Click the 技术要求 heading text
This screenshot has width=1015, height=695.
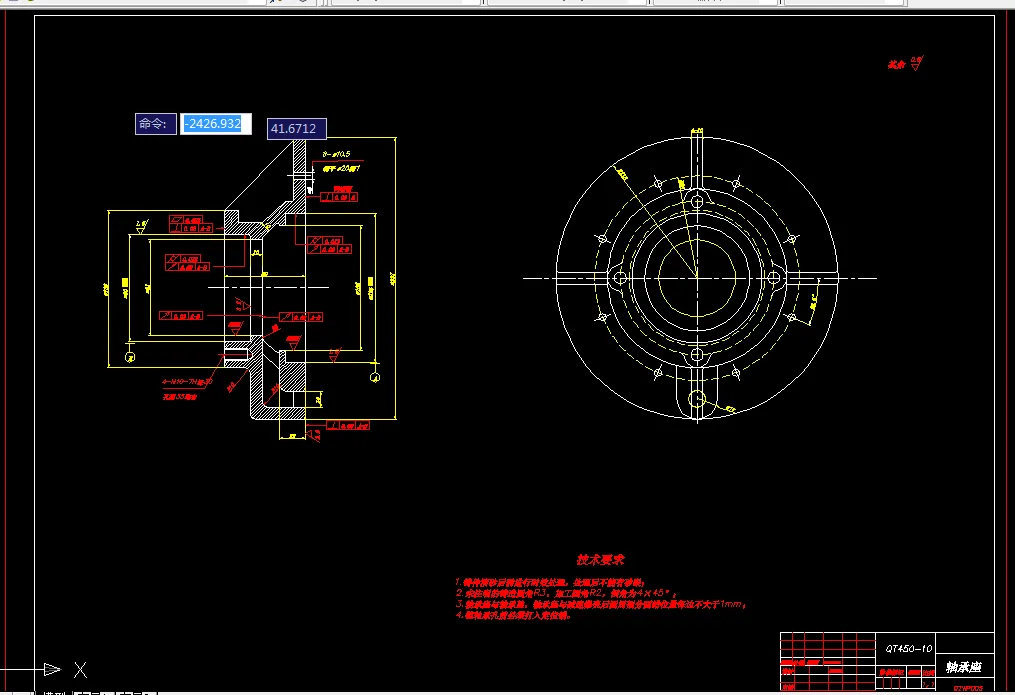pos(600,560)
